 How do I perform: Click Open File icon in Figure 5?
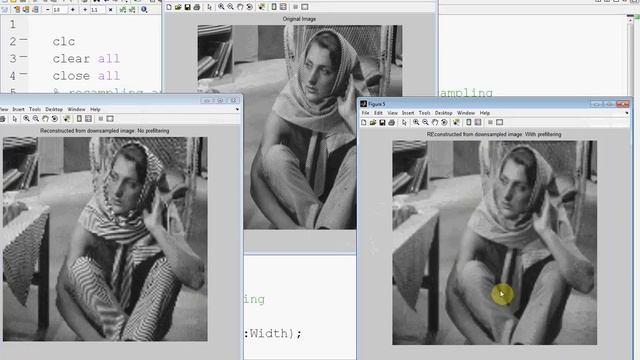coord(373,122)
